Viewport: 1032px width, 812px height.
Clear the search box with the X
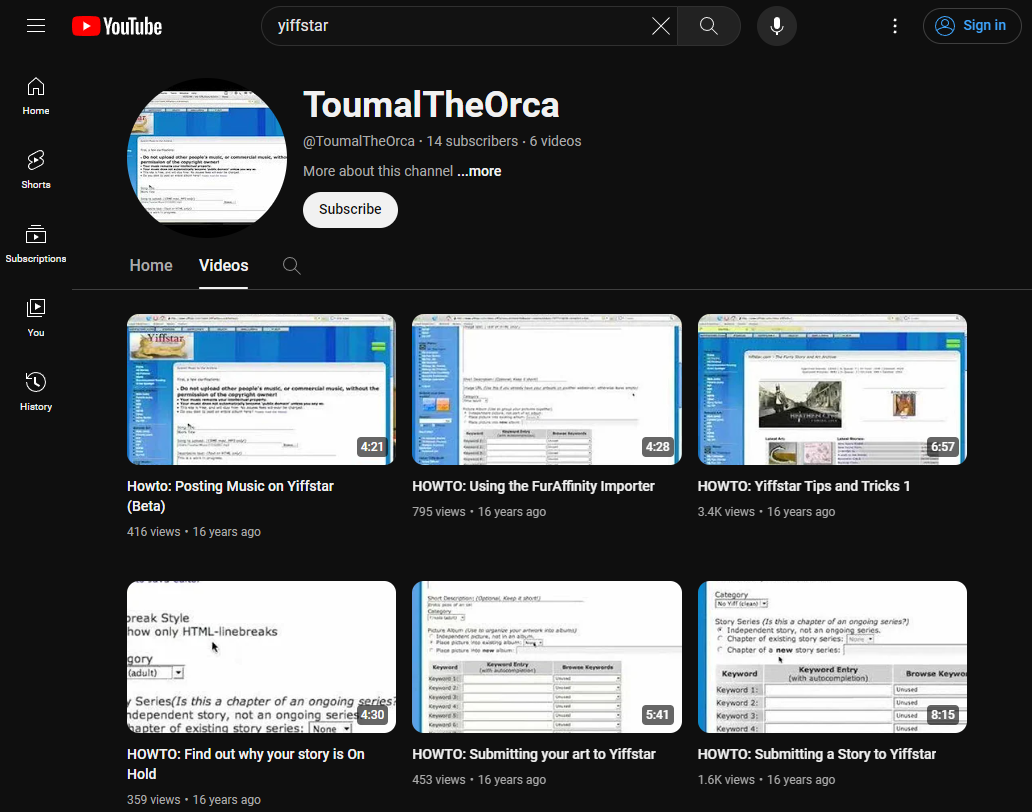(660, 26)
